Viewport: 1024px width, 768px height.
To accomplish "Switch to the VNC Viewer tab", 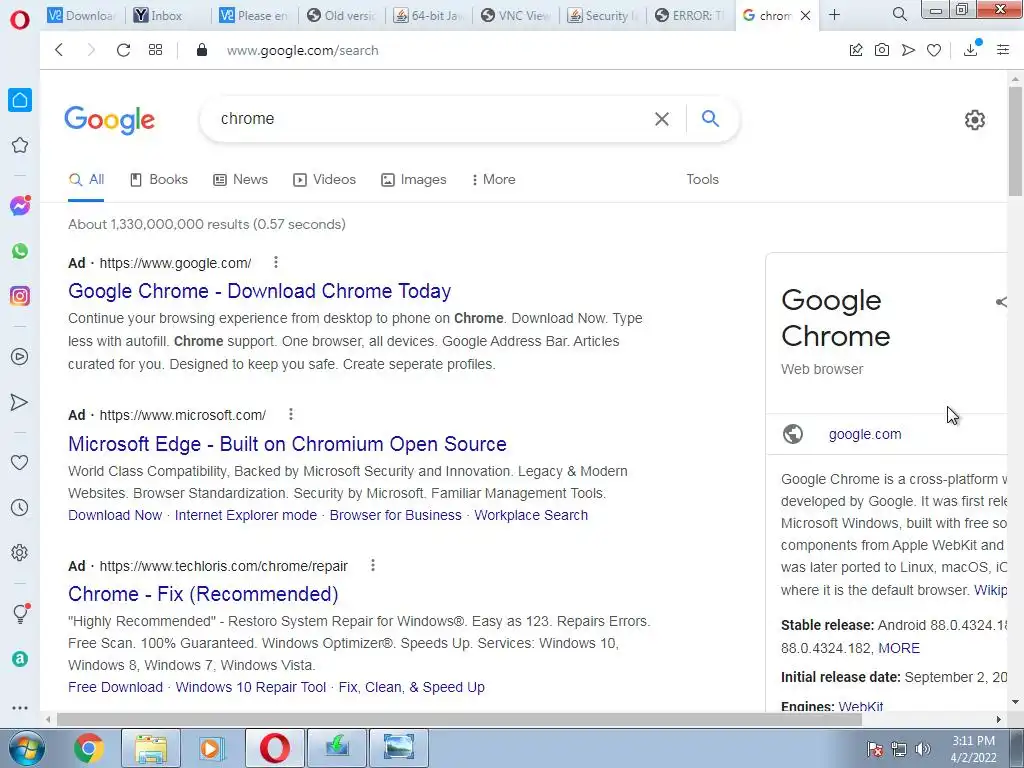I will point(516,15).
